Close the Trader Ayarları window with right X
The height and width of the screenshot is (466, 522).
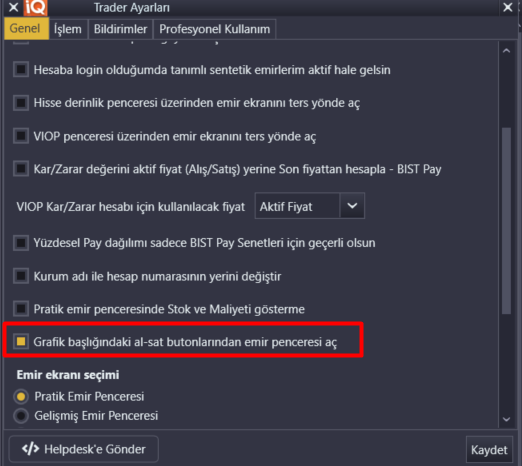508,7
